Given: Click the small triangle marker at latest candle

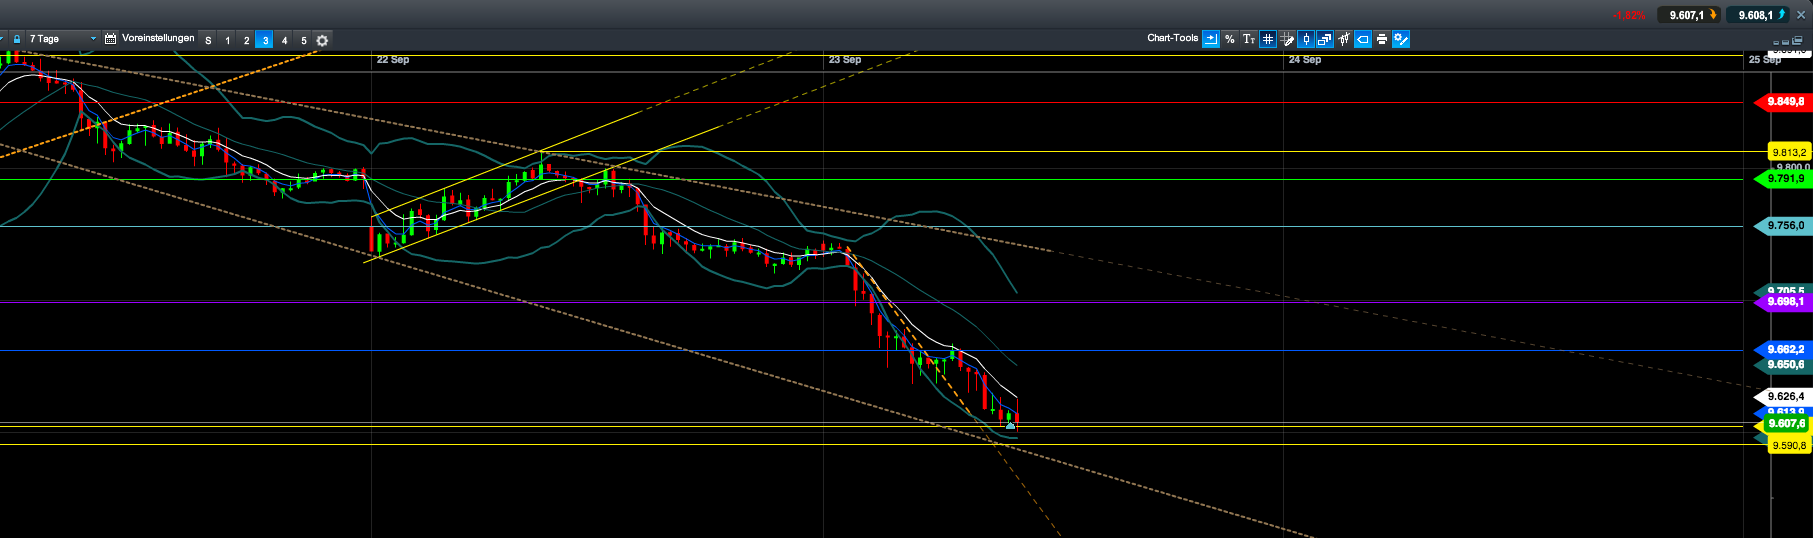Looking at the screenshot, I should tap(1010, 425).
